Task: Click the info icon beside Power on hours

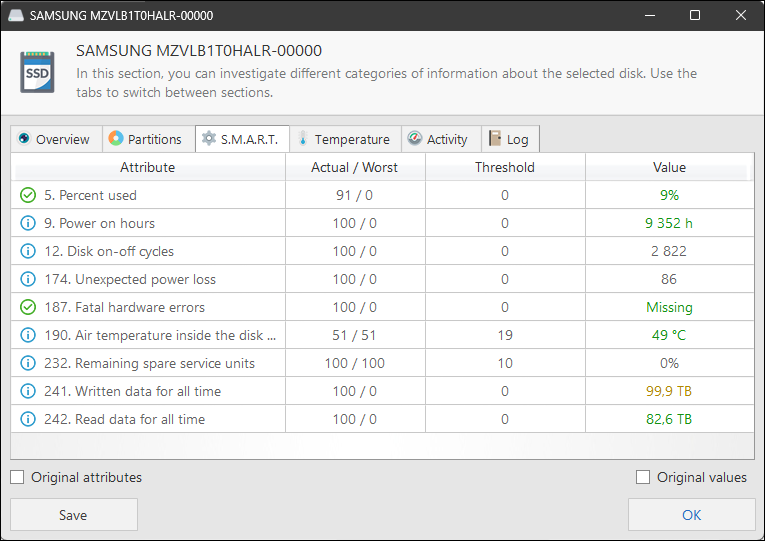Action: 28,223
